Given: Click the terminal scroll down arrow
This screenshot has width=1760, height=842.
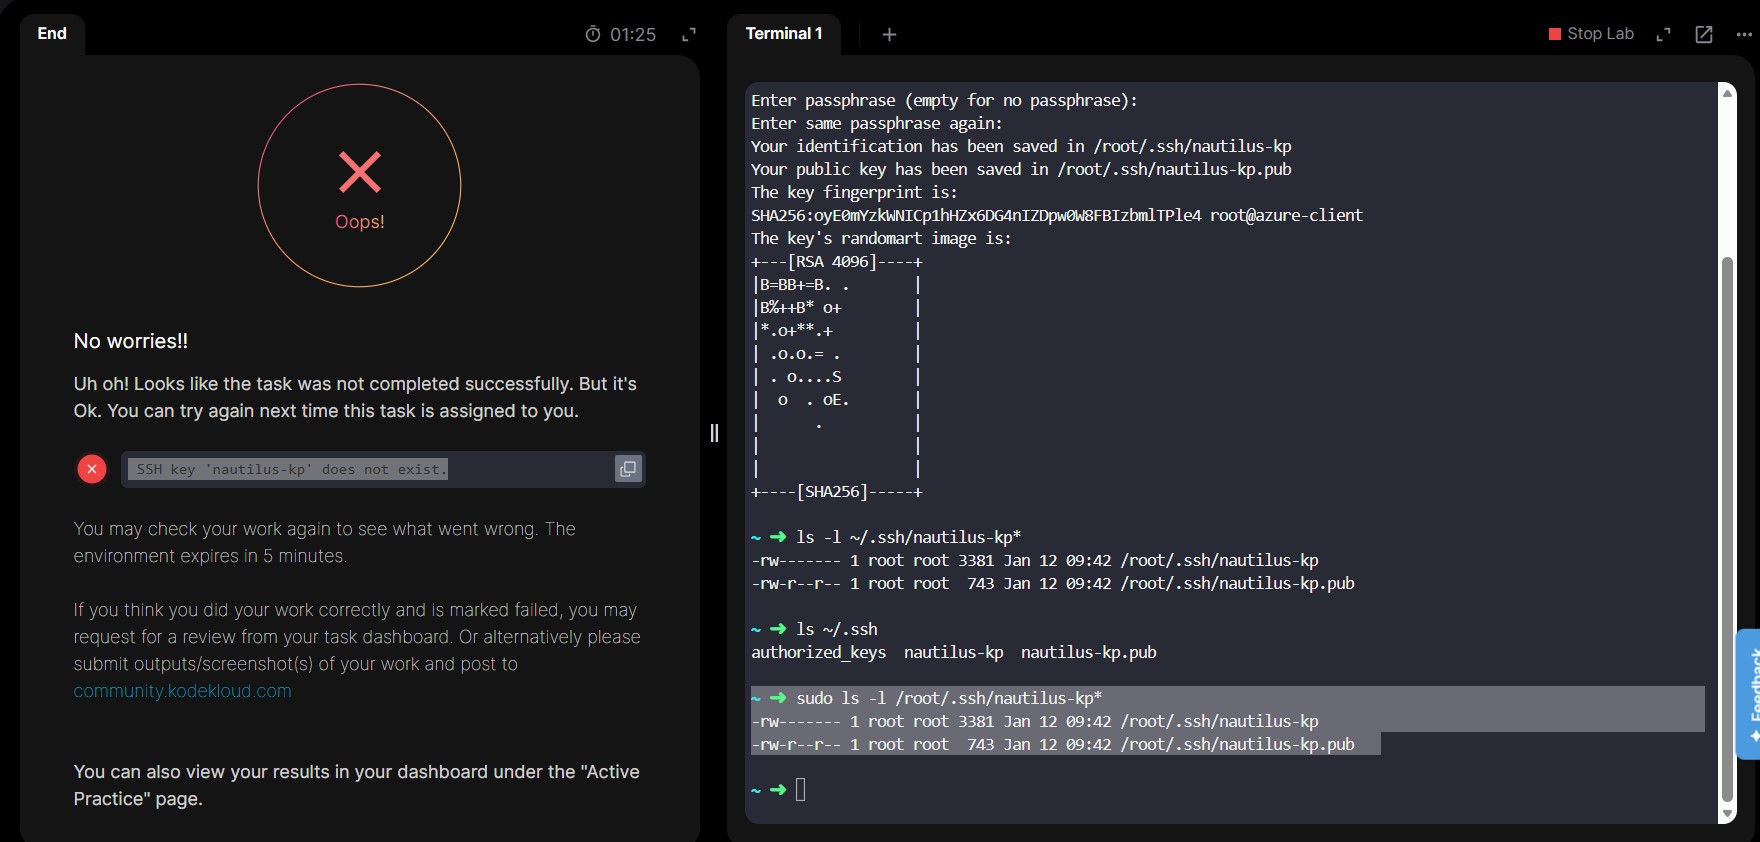Looking at the screenshot, I should pos(1727,814).
